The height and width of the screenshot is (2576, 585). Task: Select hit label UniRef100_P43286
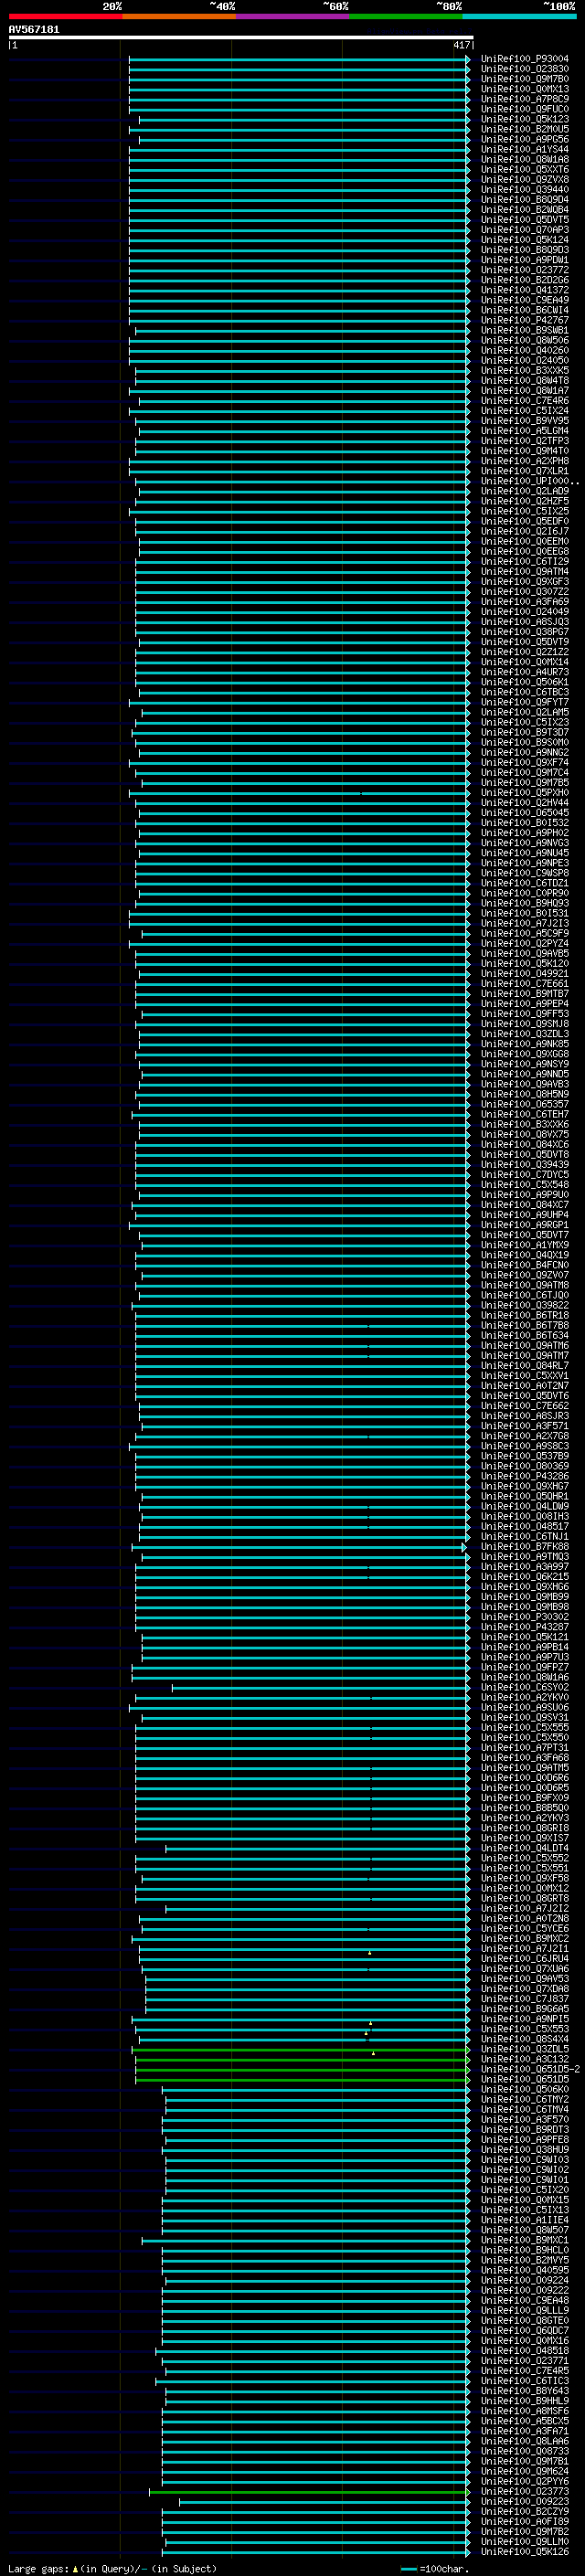524,1476
